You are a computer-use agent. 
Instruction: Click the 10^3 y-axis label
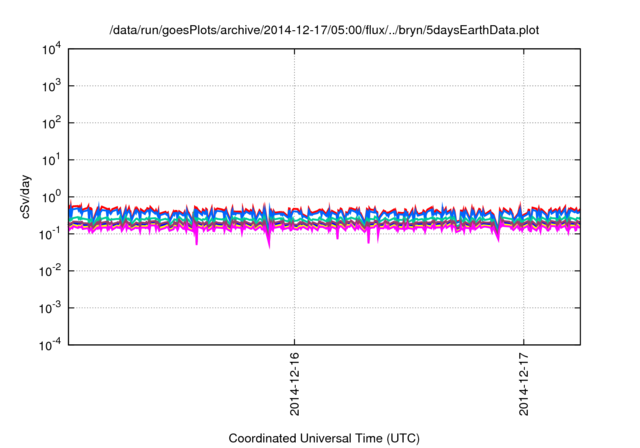click(x=52, y=86)
